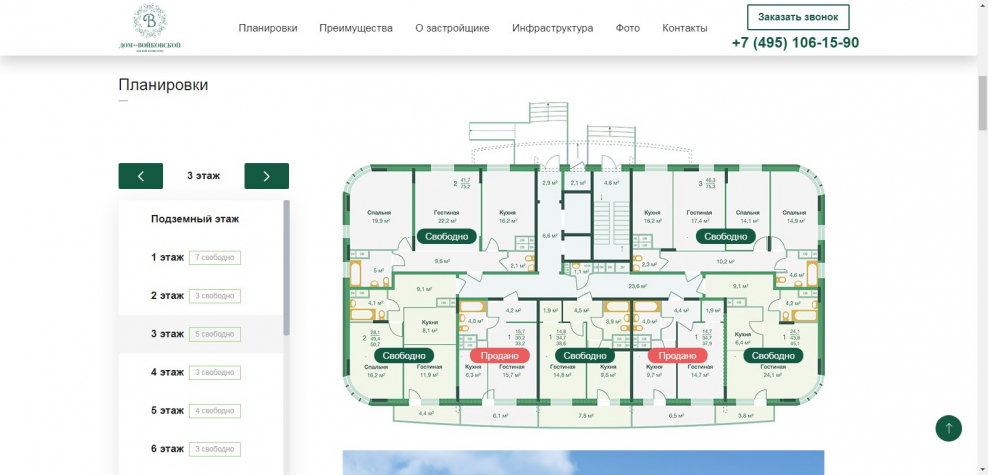988x475 pixels.
Task: Select Подземный этаж in floor list
Action: coord(195,219)
